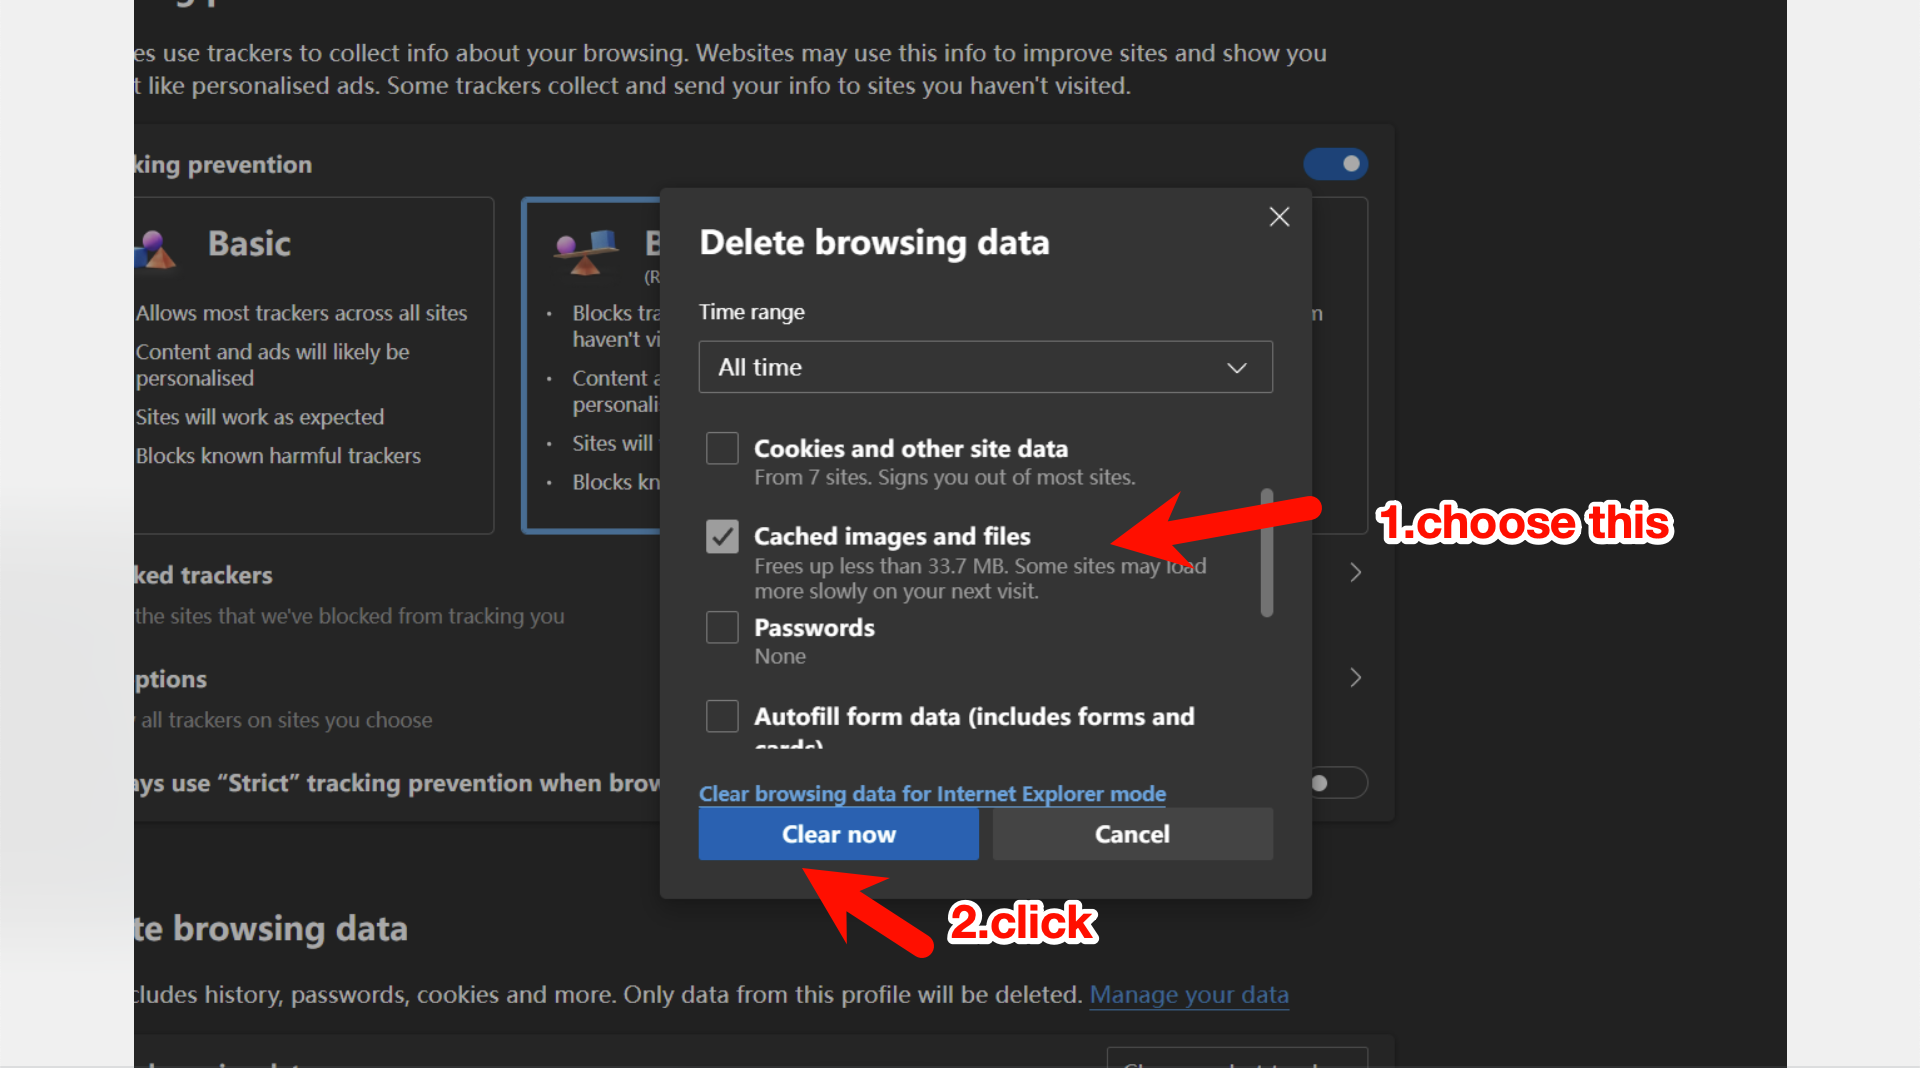Close the Delete browsing data dialog
The image size is (1920, 1068).
coord(1278,216)
